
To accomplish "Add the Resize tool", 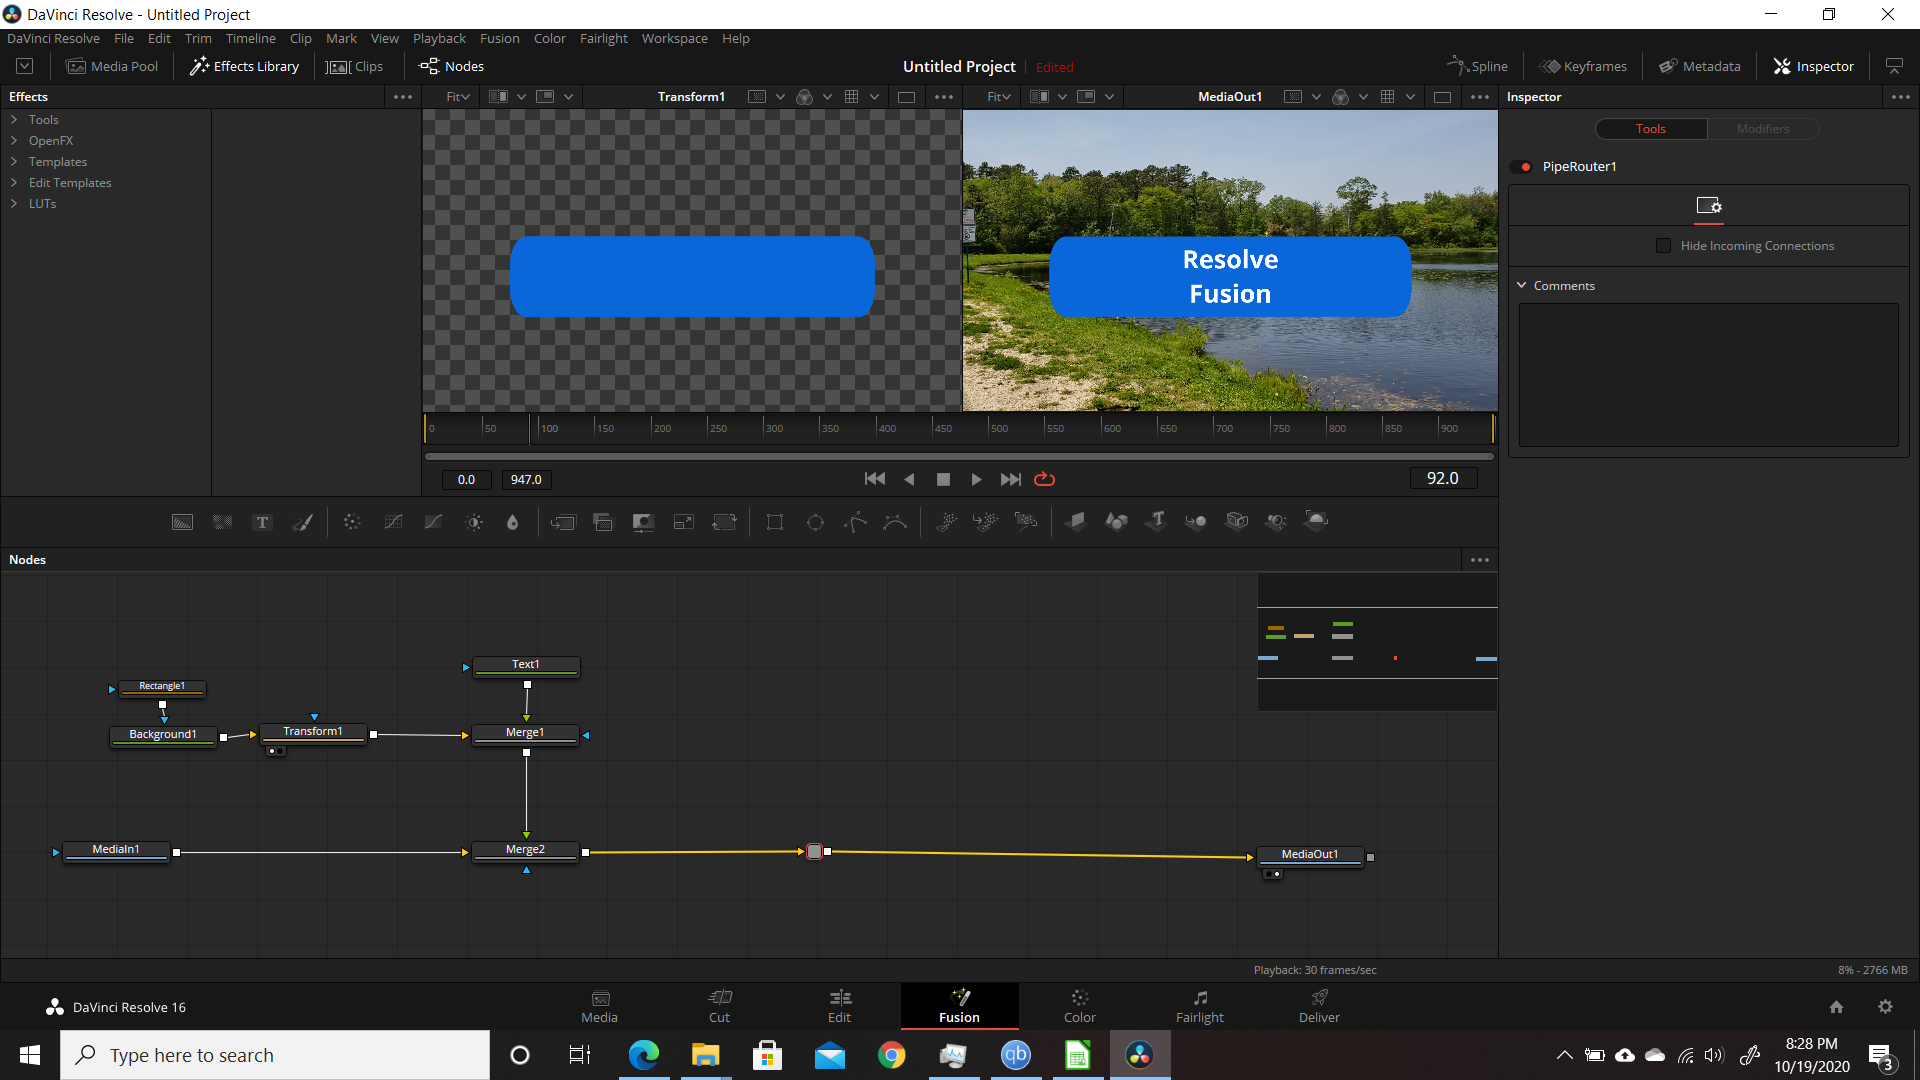I will coord(684,522).
